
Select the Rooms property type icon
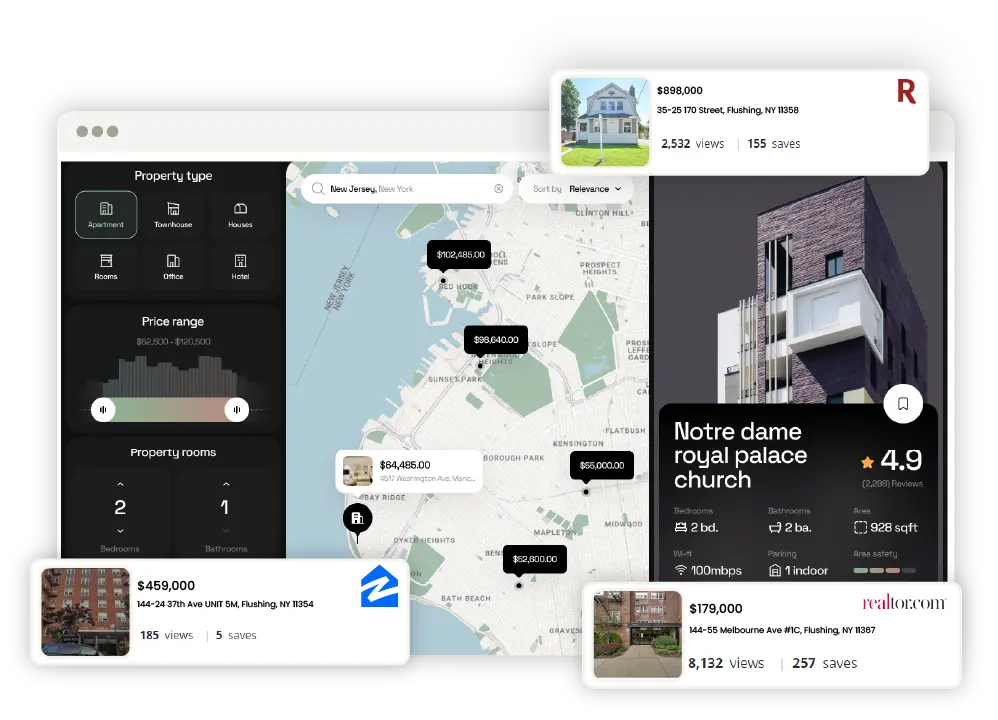point(106,266)
